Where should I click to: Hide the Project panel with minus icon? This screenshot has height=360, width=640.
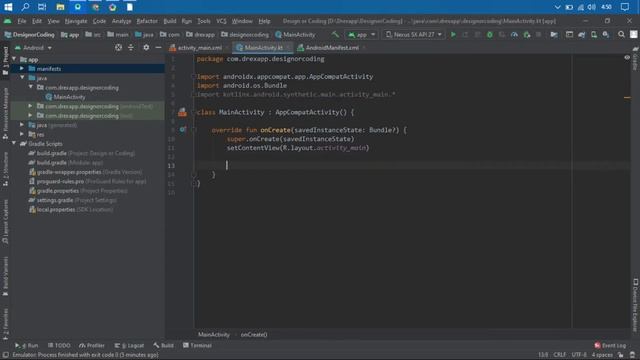[158, 48]
